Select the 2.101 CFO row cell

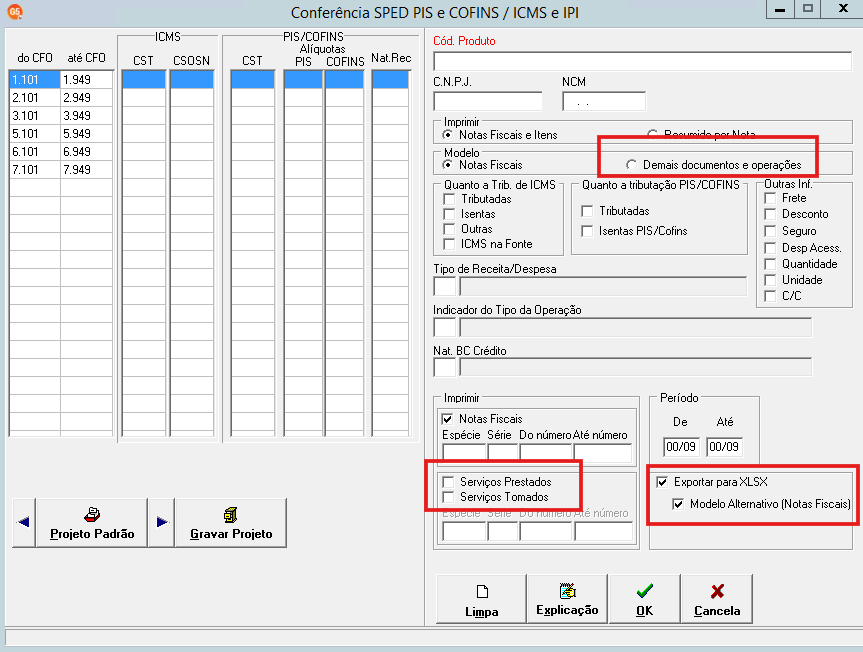pyautogui.click(x=35, y=97)
